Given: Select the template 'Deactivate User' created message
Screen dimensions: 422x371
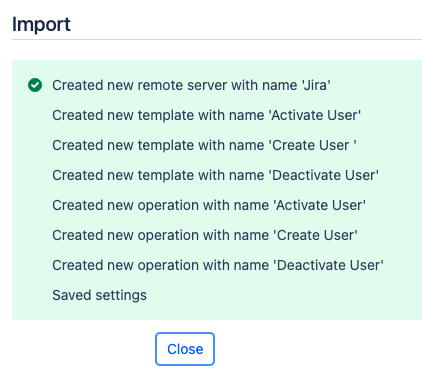Looking at the screenshot, I should (216, 175).
